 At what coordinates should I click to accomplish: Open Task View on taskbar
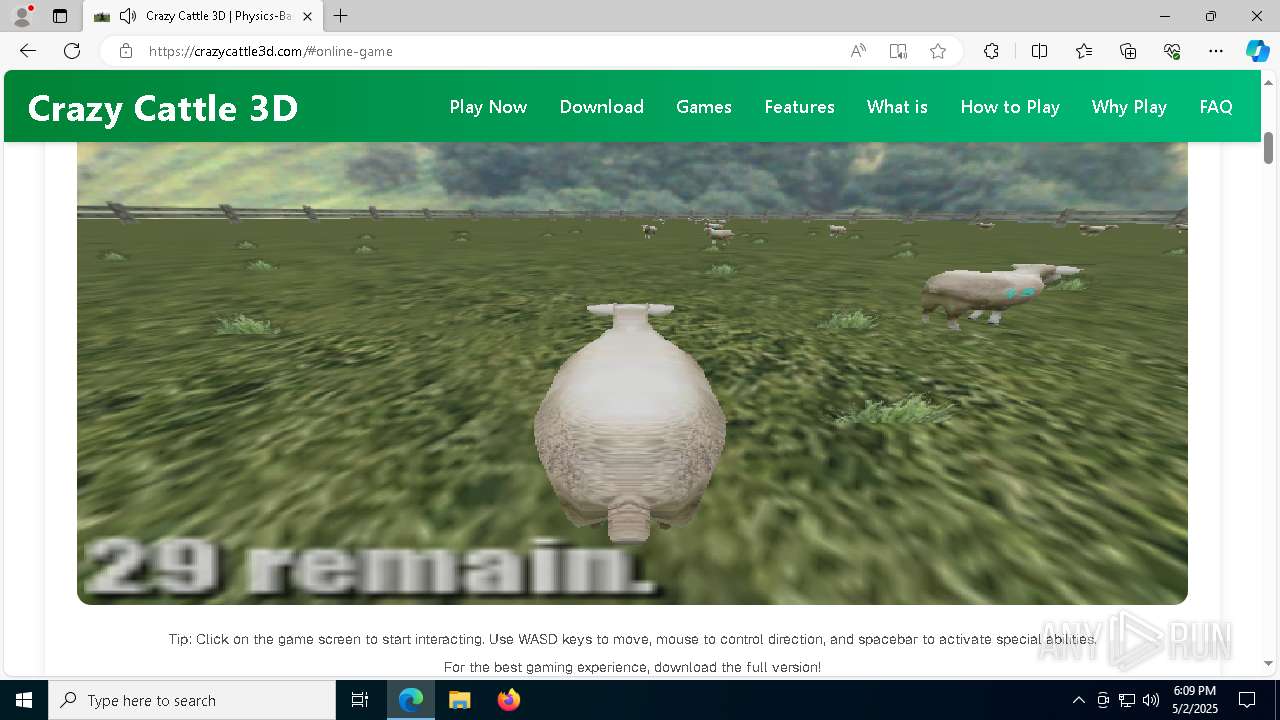point(360,700)
